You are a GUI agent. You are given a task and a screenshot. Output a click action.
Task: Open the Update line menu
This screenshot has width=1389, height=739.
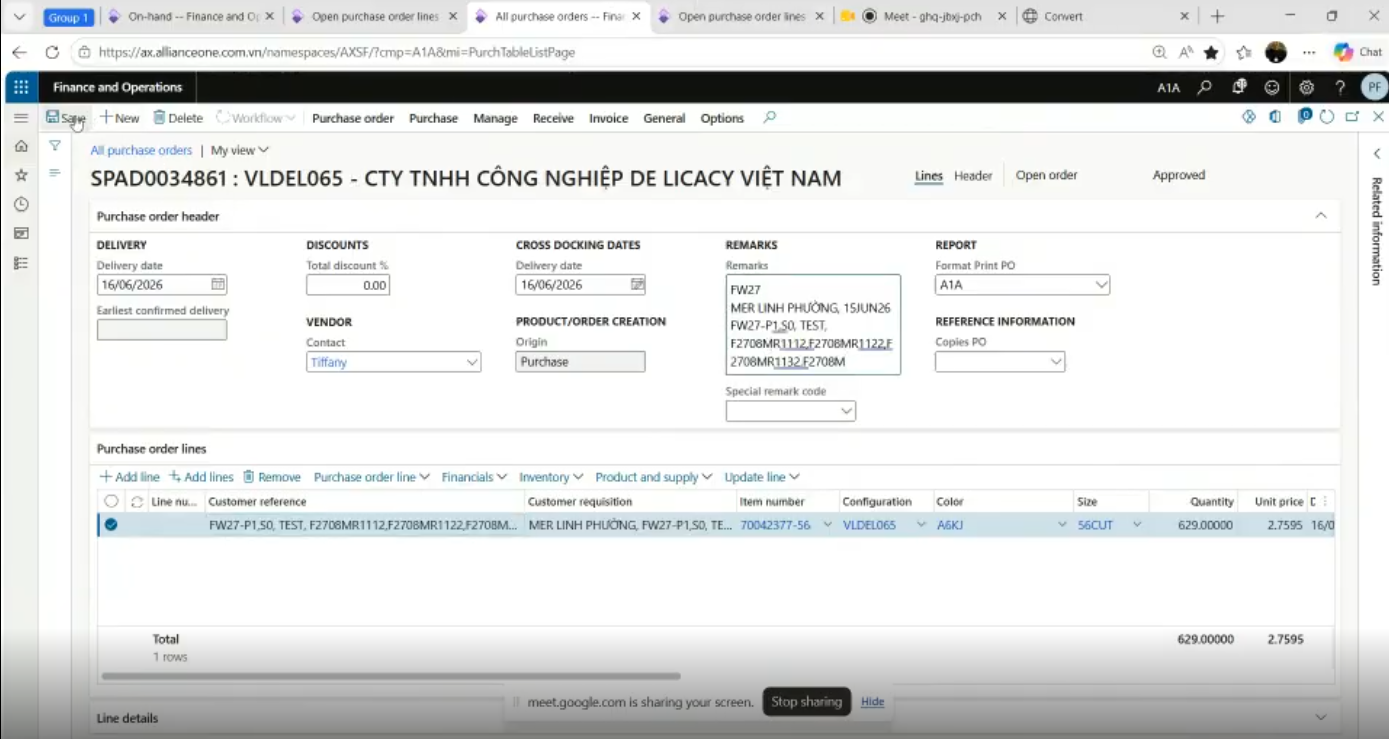[x=762, y=477]
